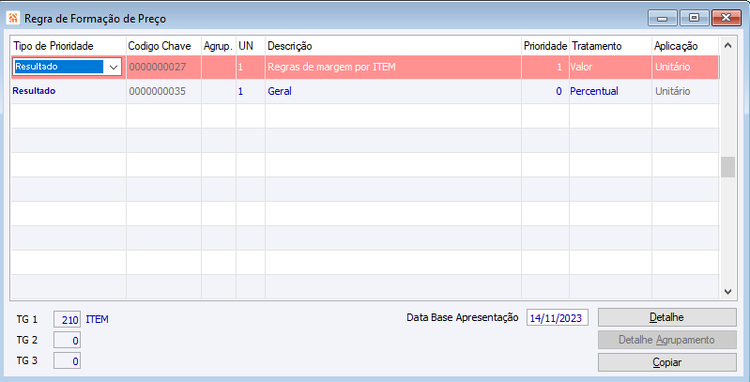This screenshot has width=750, height=382.
Task: Click scrollbar up arrow in grid
Action: 728,45
